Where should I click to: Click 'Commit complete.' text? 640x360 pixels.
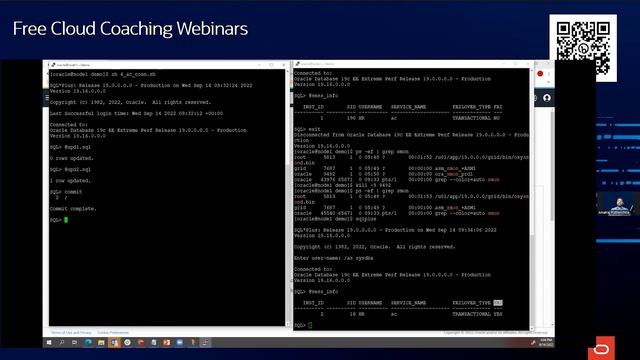pyautogui.click(x=73, y=209)
